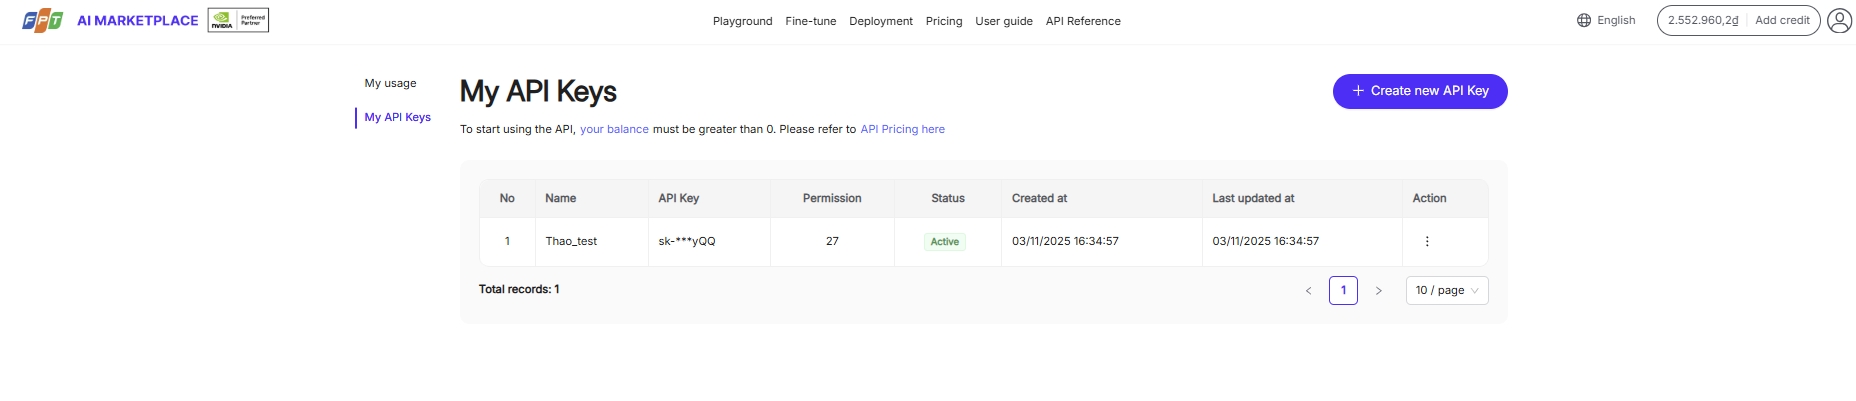
Task: Click the globe language icon
Action: coord(1584,20)
